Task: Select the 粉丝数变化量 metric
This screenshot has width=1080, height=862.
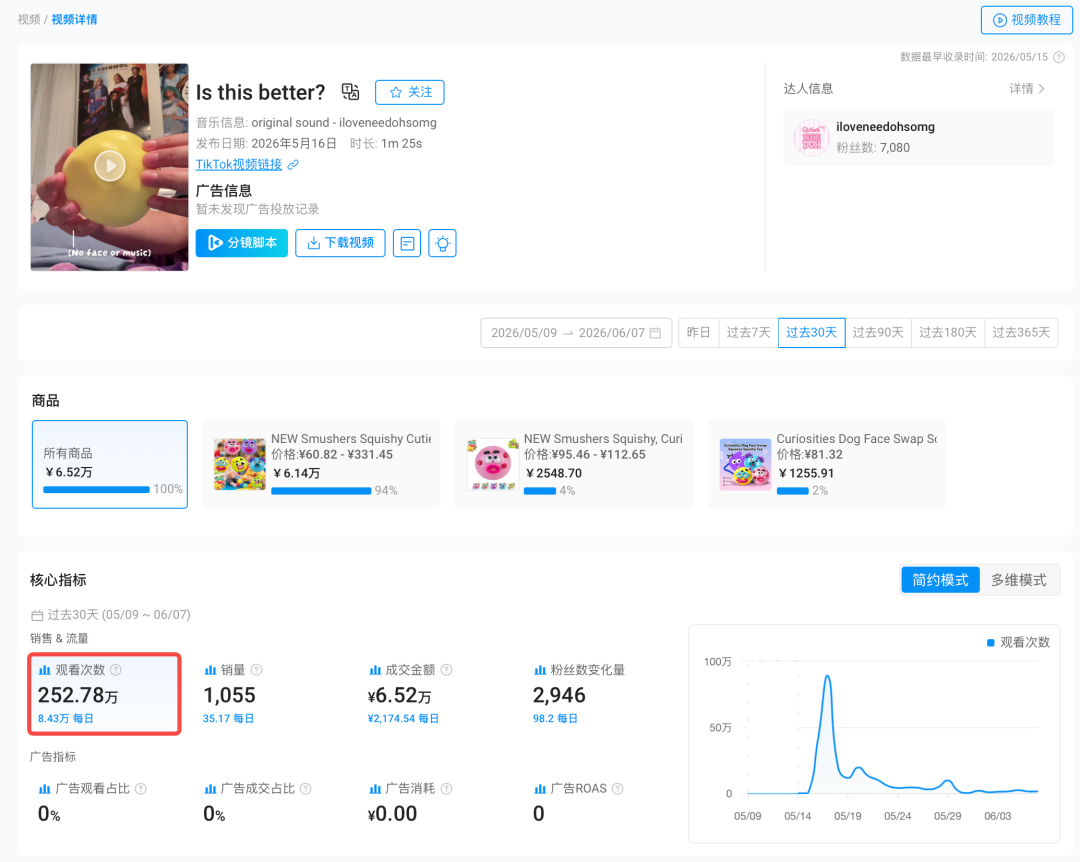Action: click(579, 694)
